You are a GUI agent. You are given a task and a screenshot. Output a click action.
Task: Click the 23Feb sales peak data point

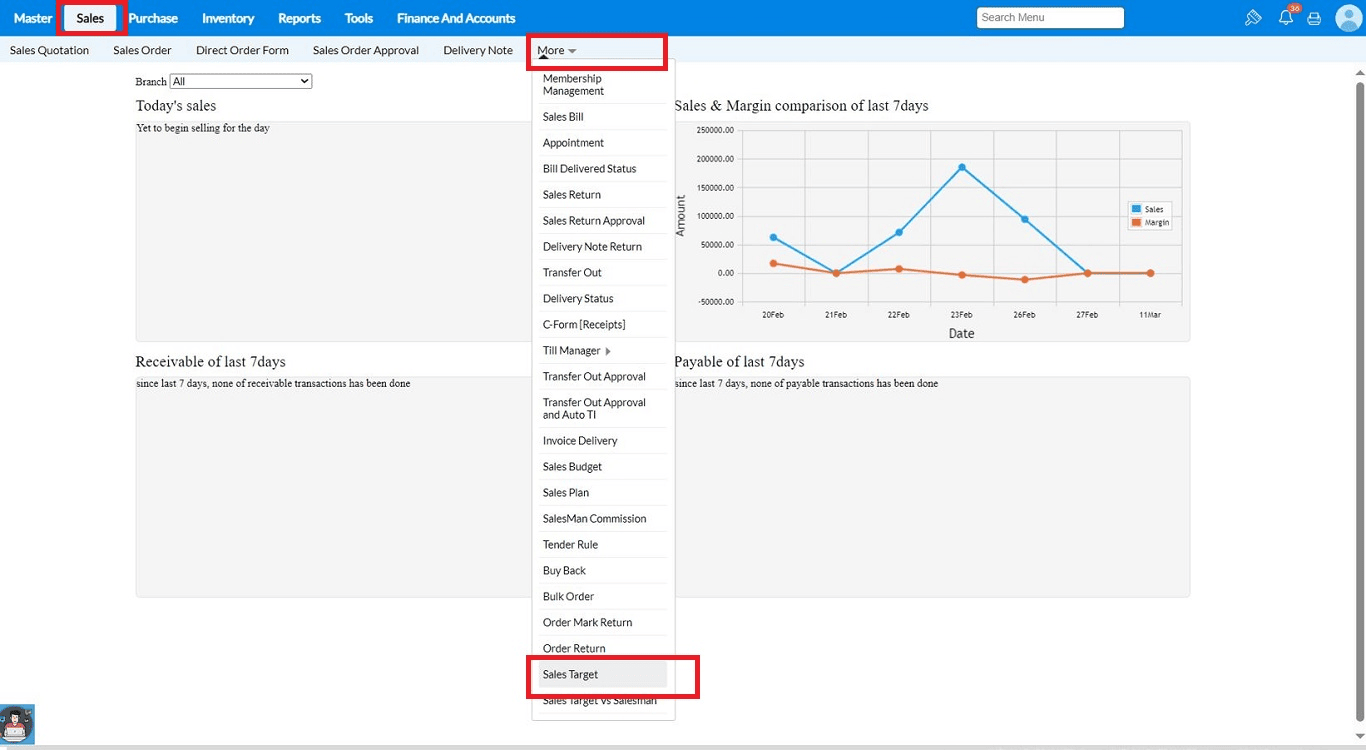[x=962, y=167]
